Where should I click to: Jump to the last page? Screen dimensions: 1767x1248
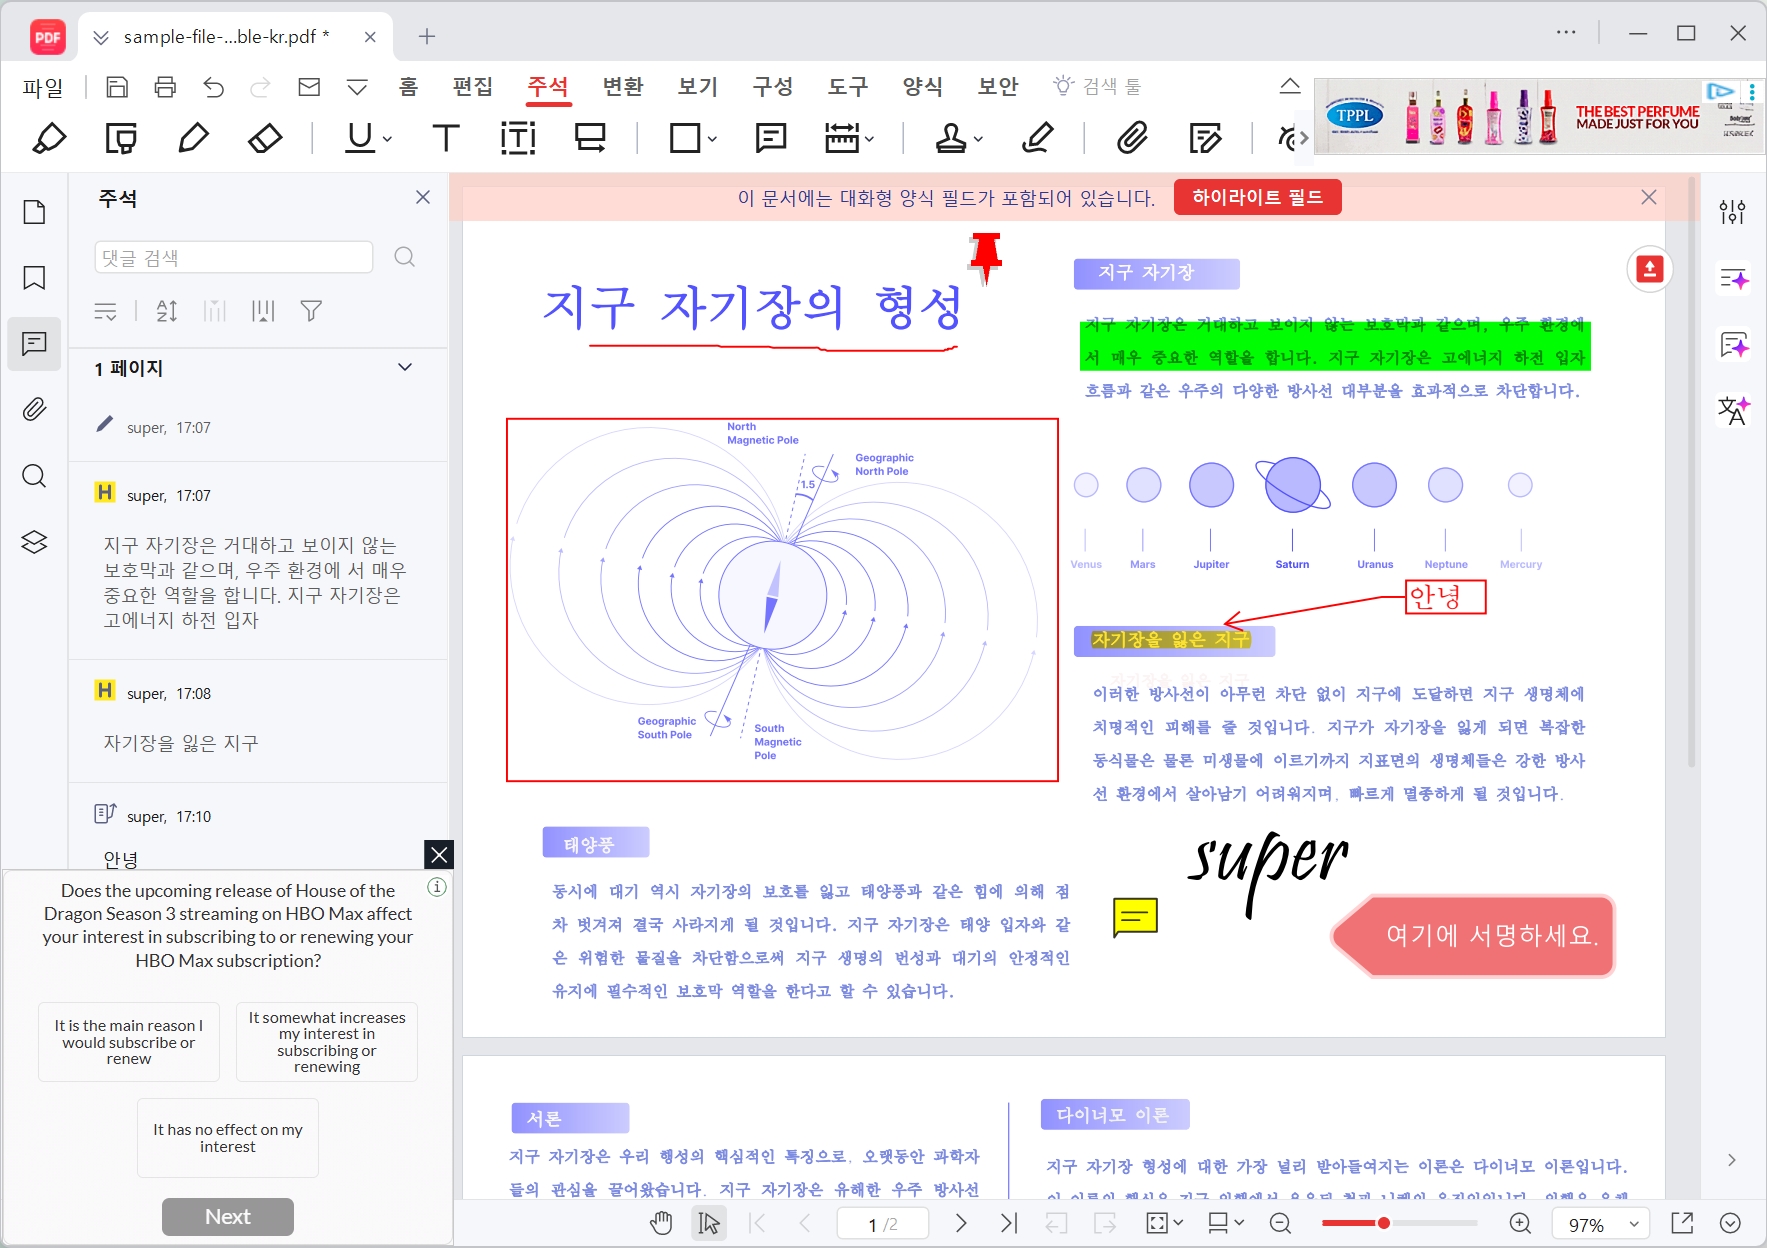tap(1009, 1223)
